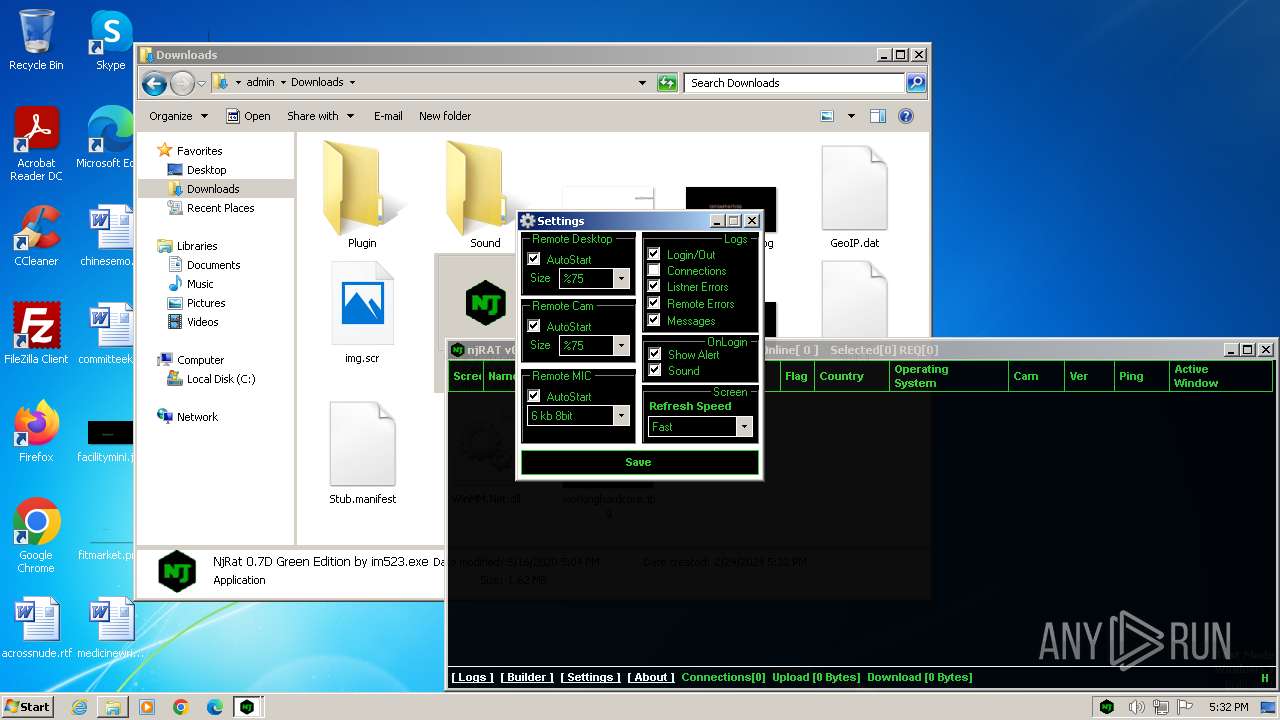This screenshot has width=1280, height=720.
Task: Open the Share with dropdown
Action: 320,116
